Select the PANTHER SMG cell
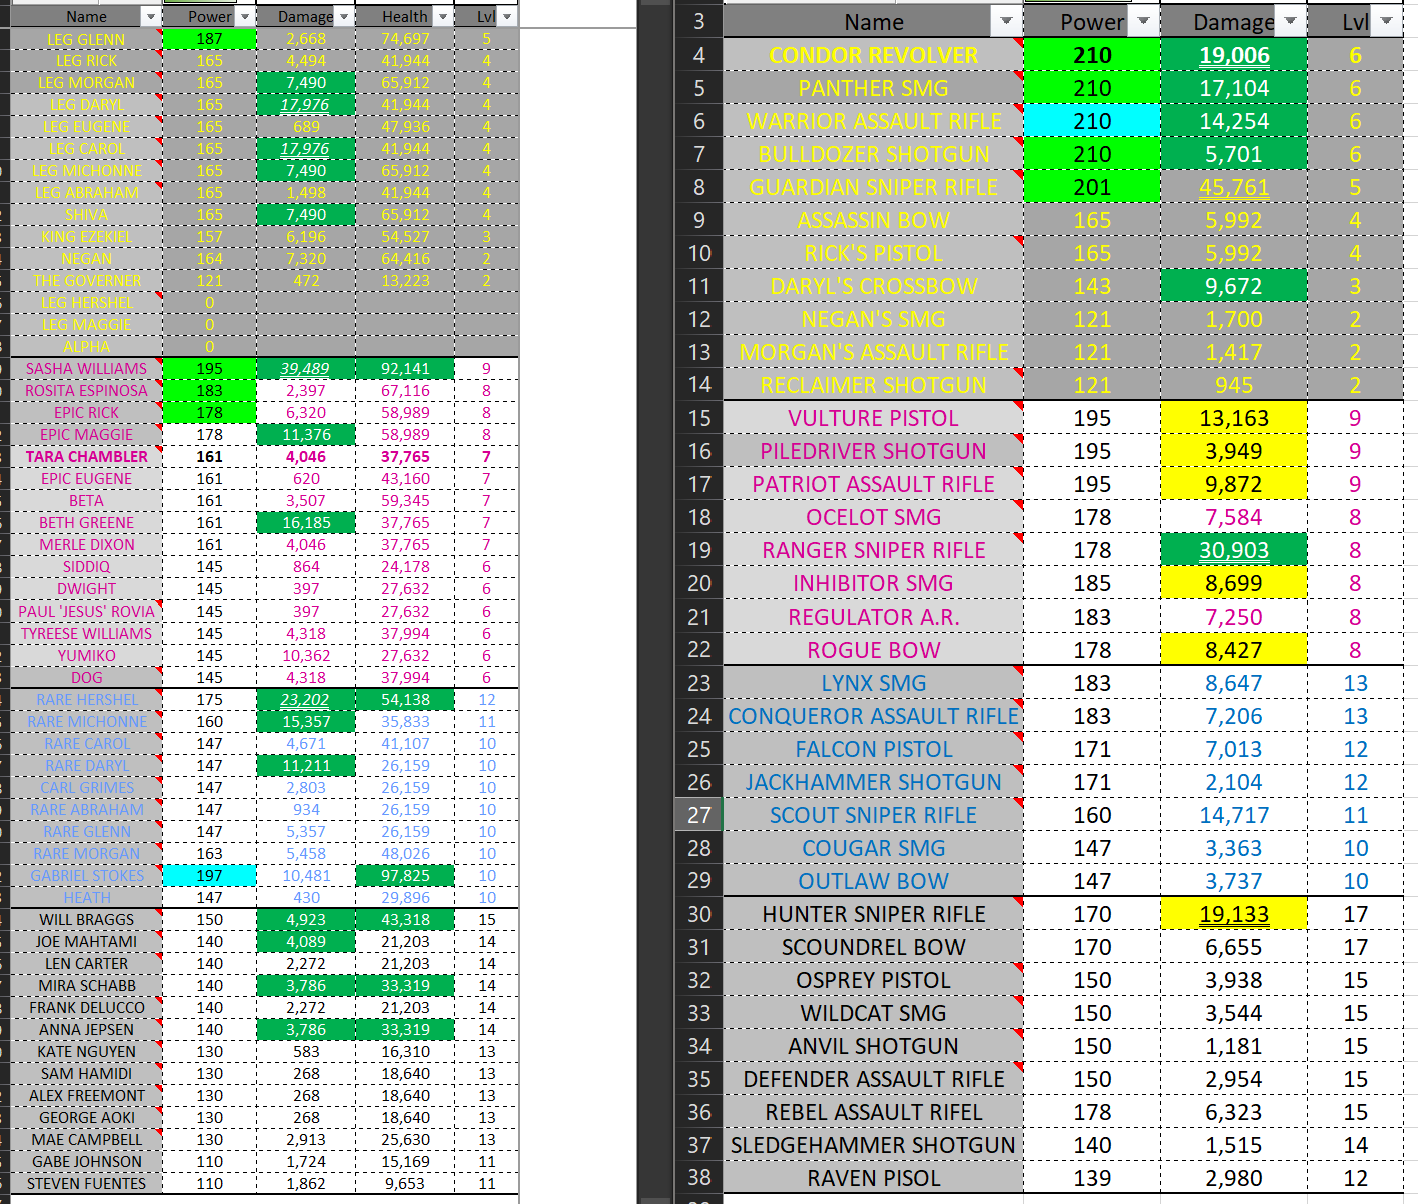Image resolution: width=1418 pixels, height=1204 pixels. (x=873, y=88)
